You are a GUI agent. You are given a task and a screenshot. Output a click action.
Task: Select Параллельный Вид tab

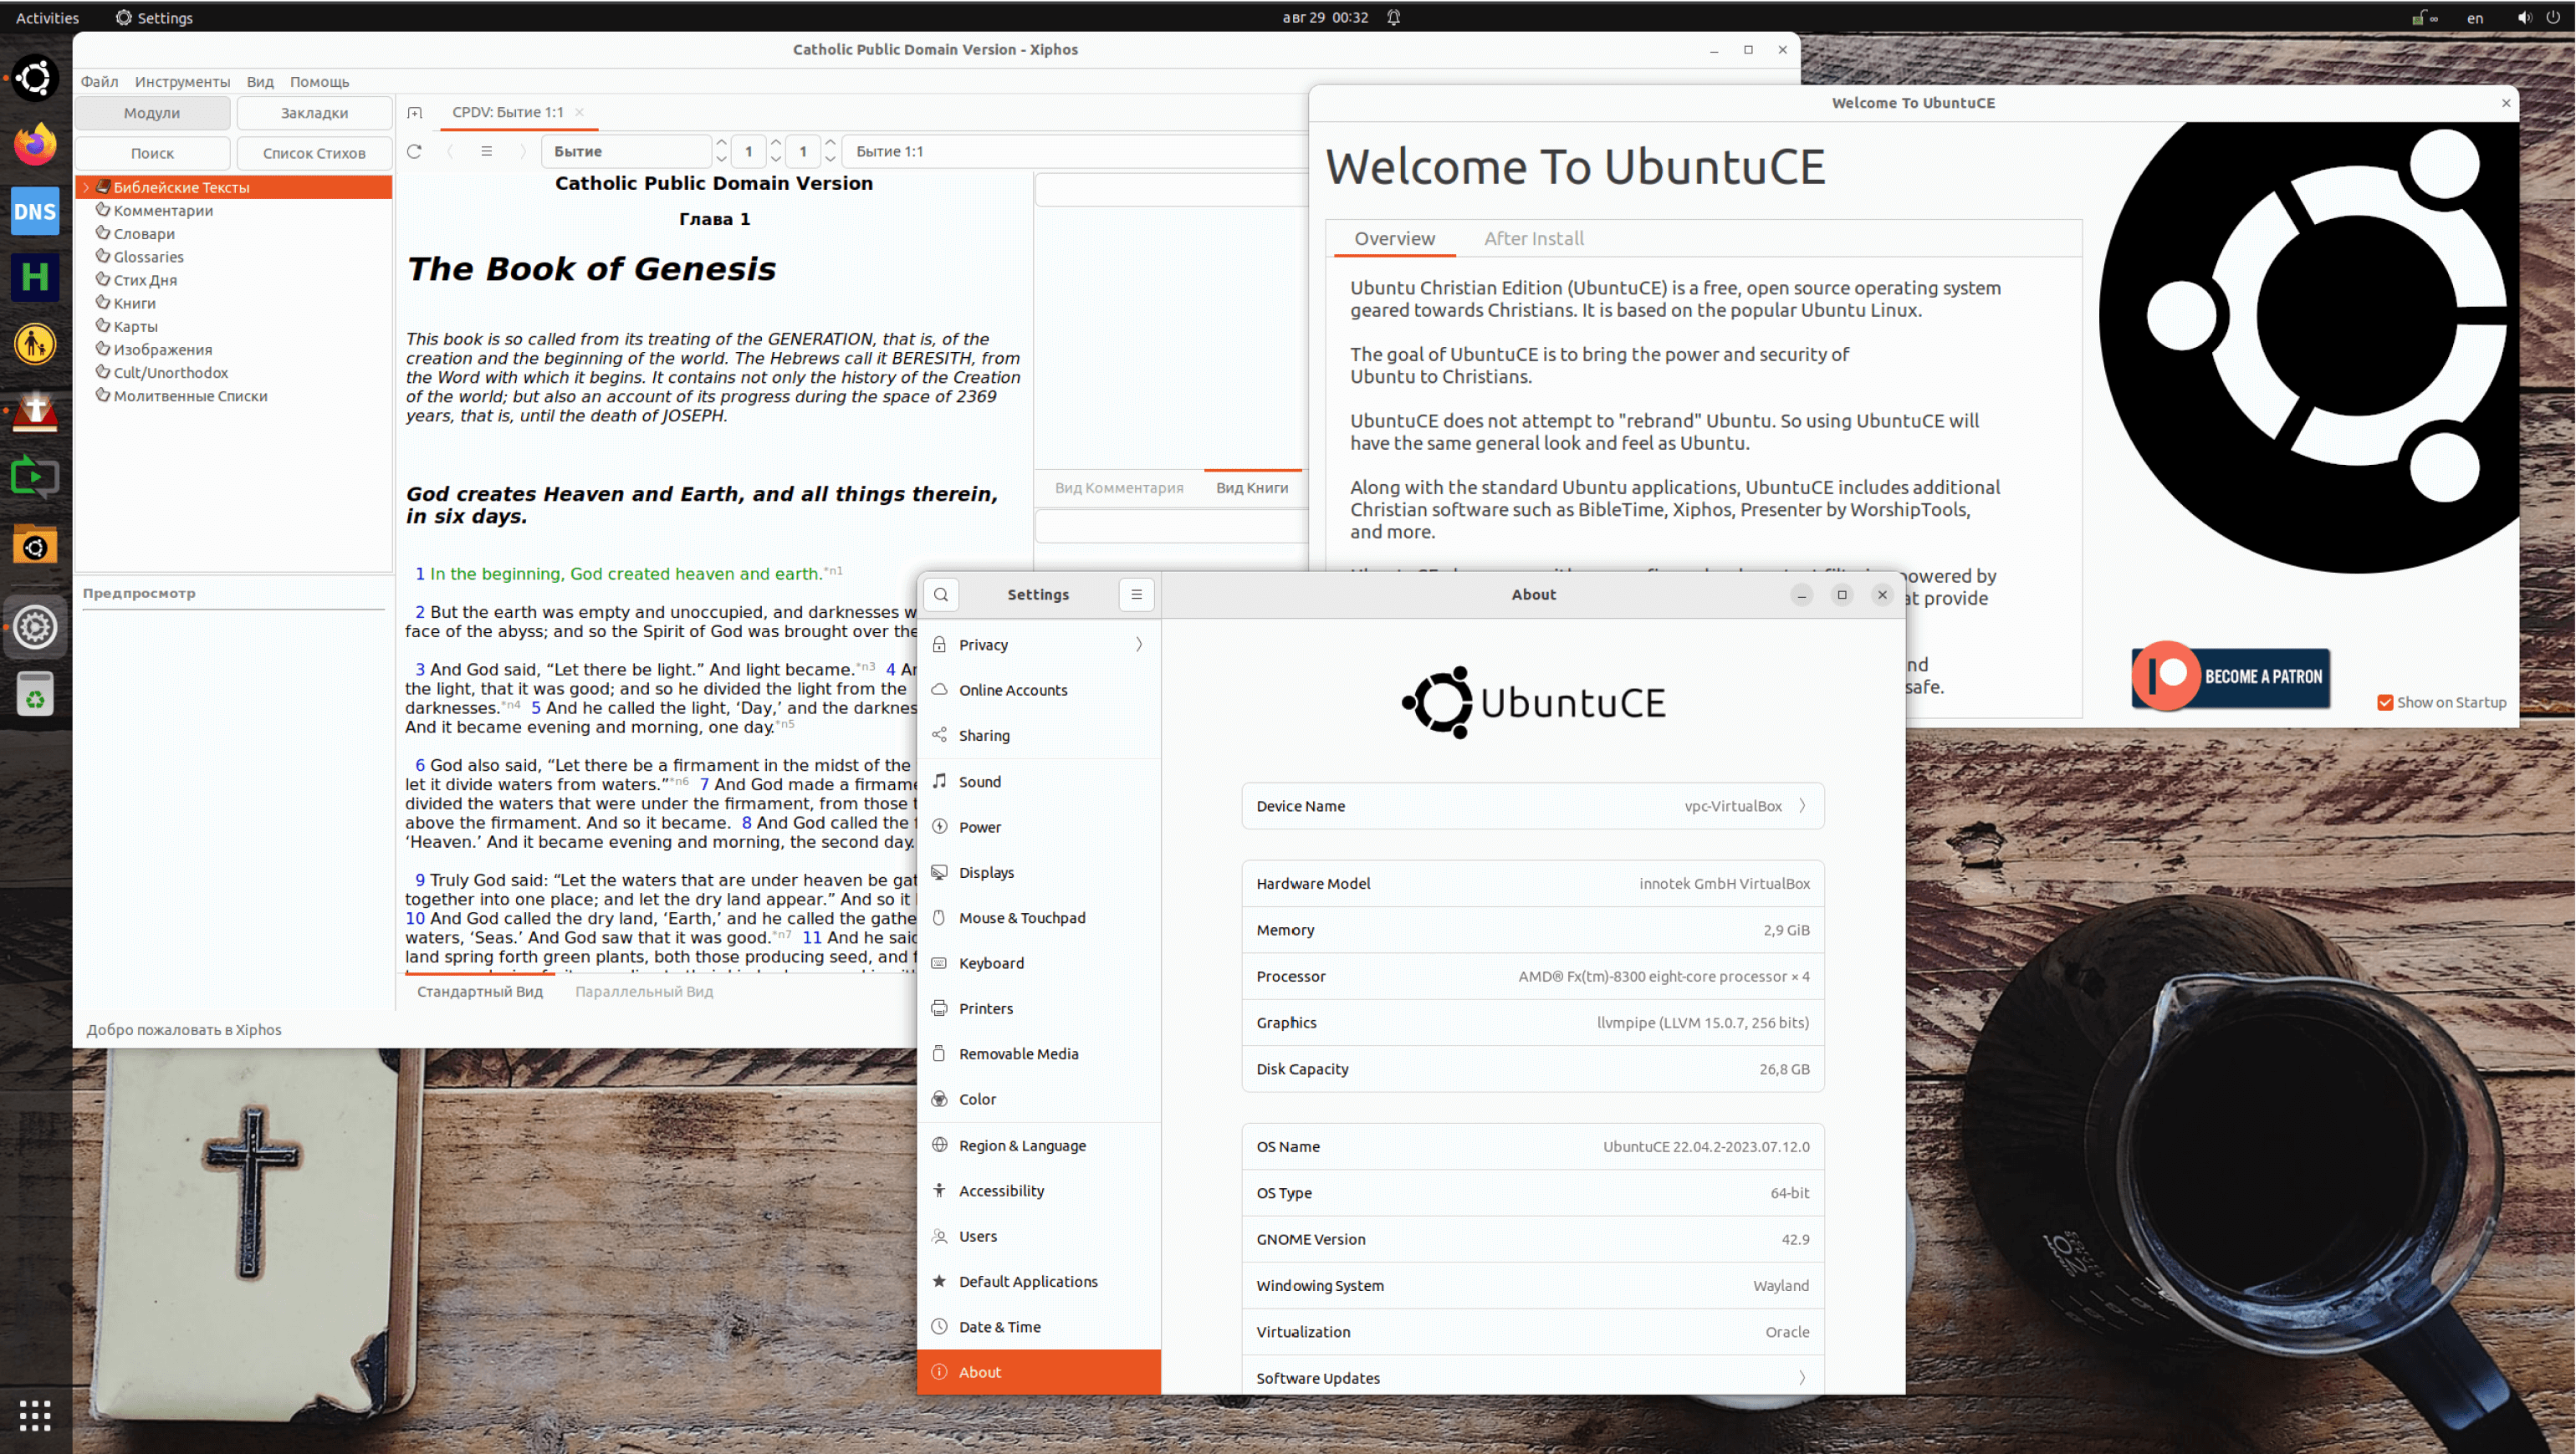[644, 991]
